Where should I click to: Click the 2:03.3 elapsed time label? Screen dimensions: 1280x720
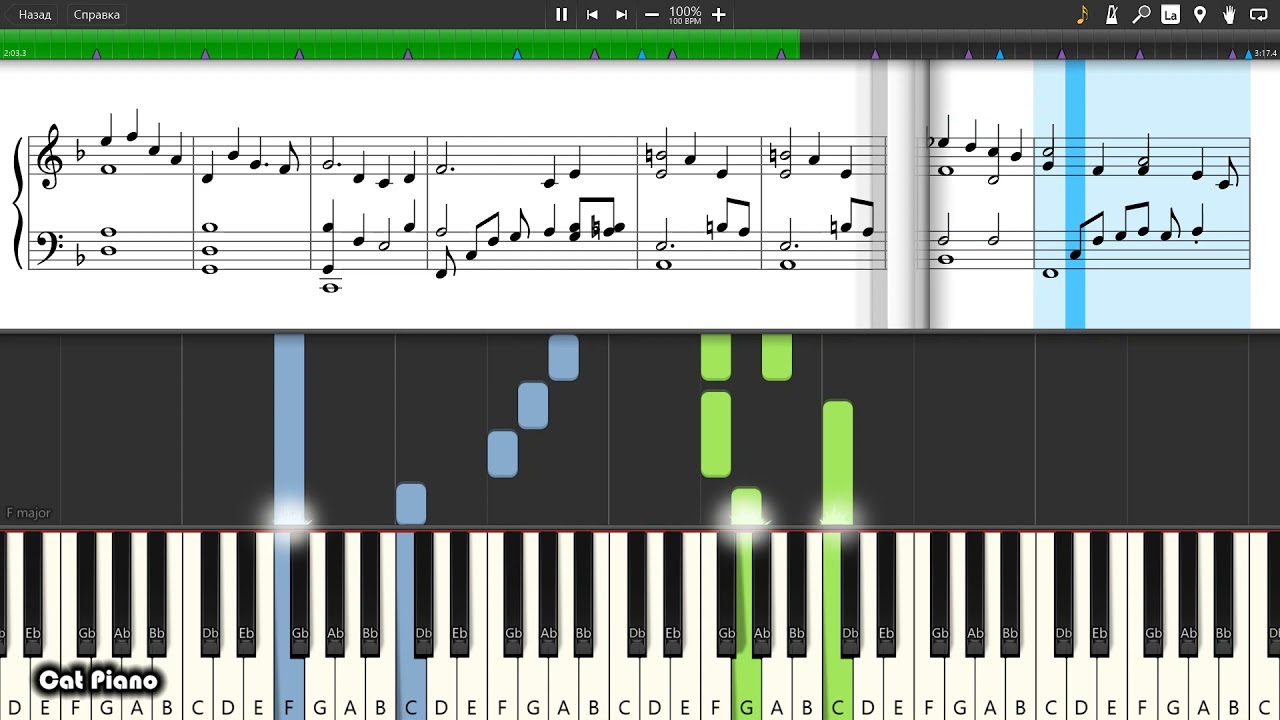[15, 53]
